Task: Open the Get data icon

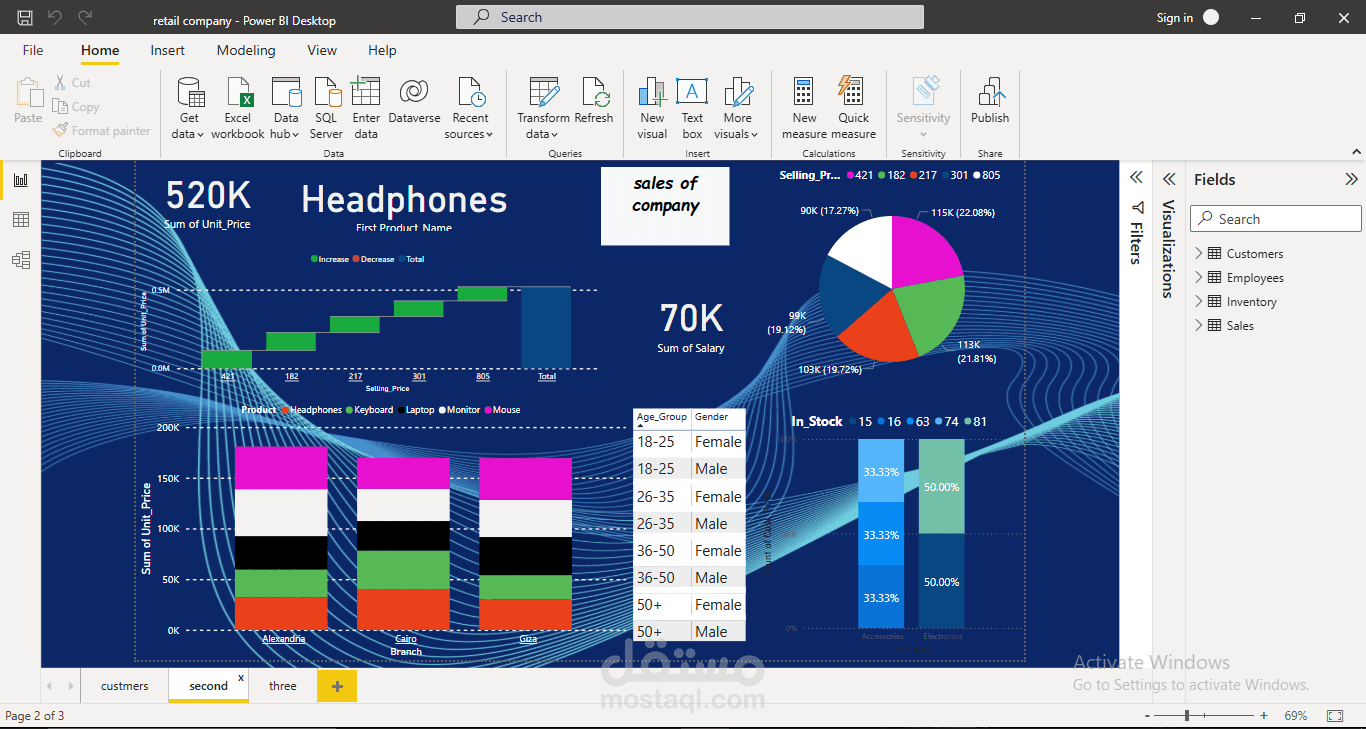Action: [x=189, y=93]
